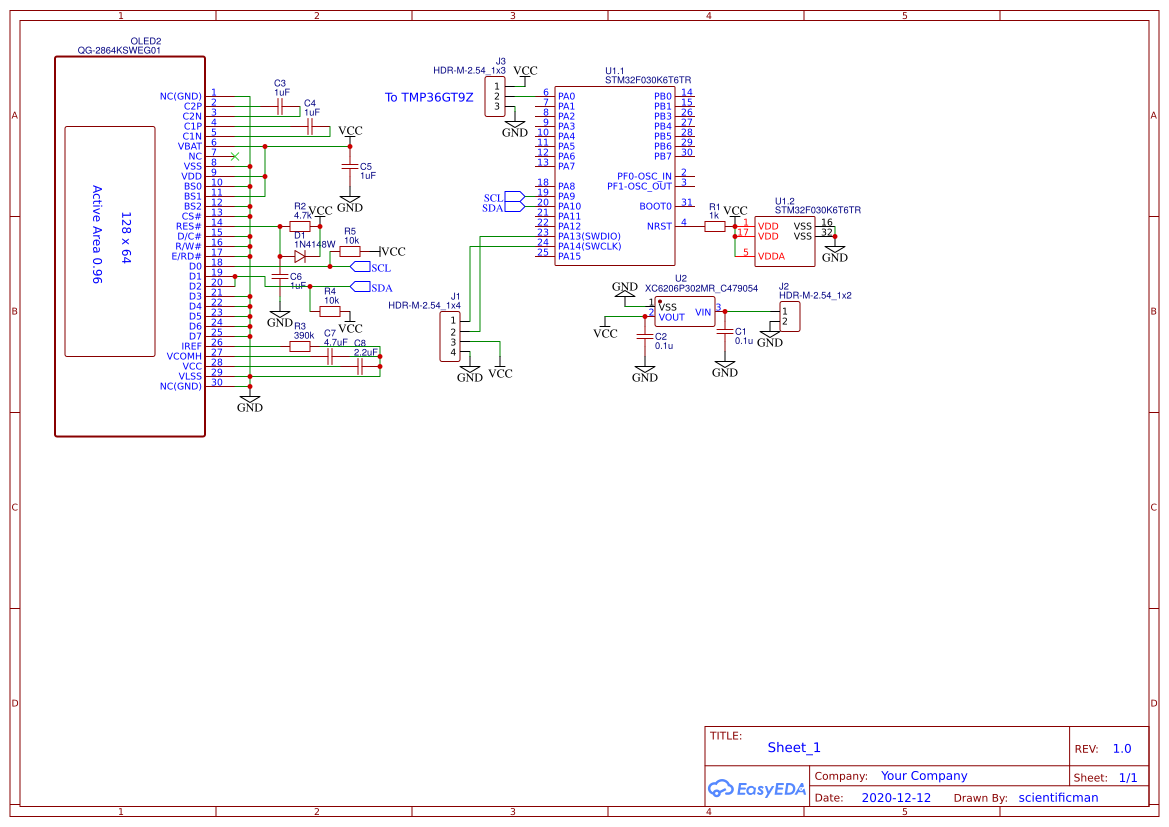Select the VCC power flag above R2

(318, 211)
